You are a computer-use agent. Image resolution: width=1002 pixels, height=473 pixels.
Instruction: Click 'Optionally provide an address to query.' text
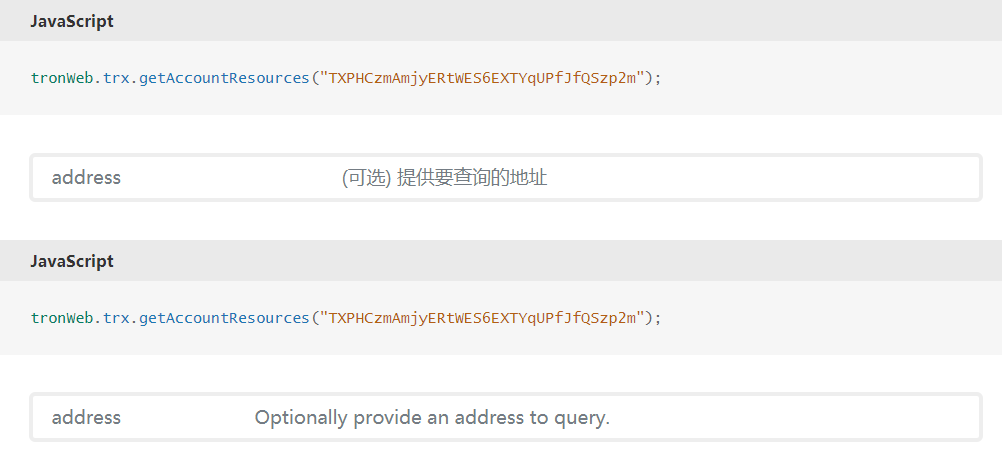click(433, 418)
